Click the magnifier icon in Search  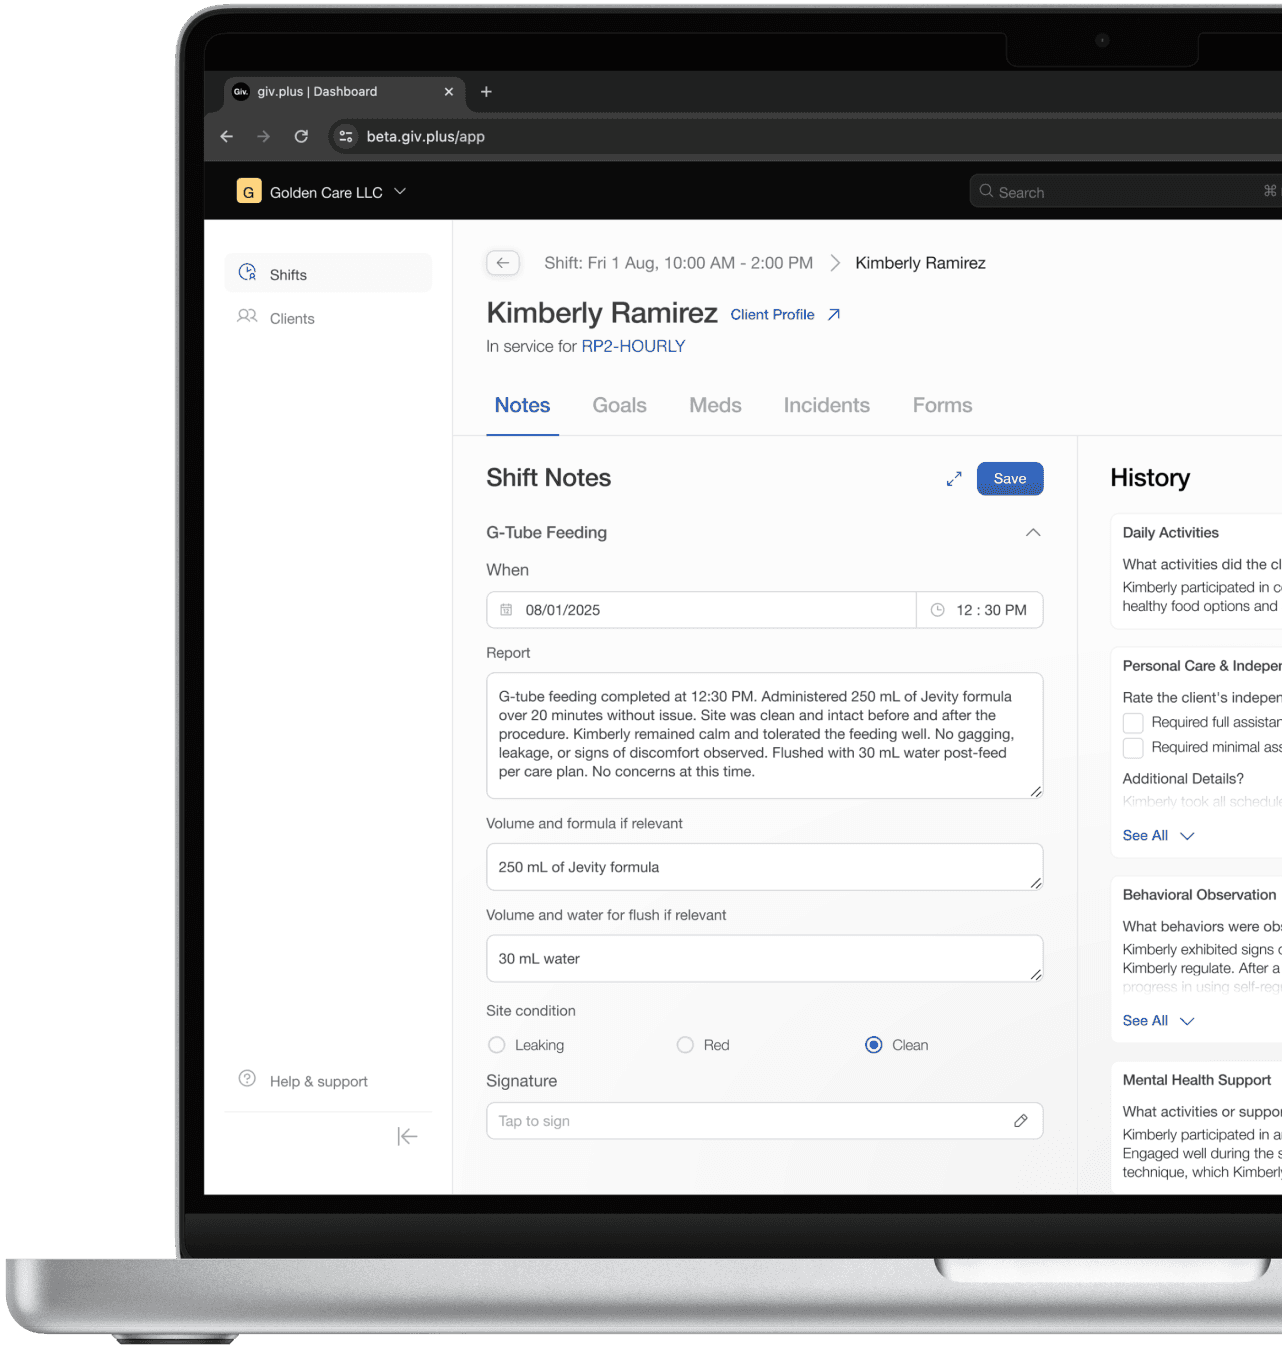tap(986, 191)
